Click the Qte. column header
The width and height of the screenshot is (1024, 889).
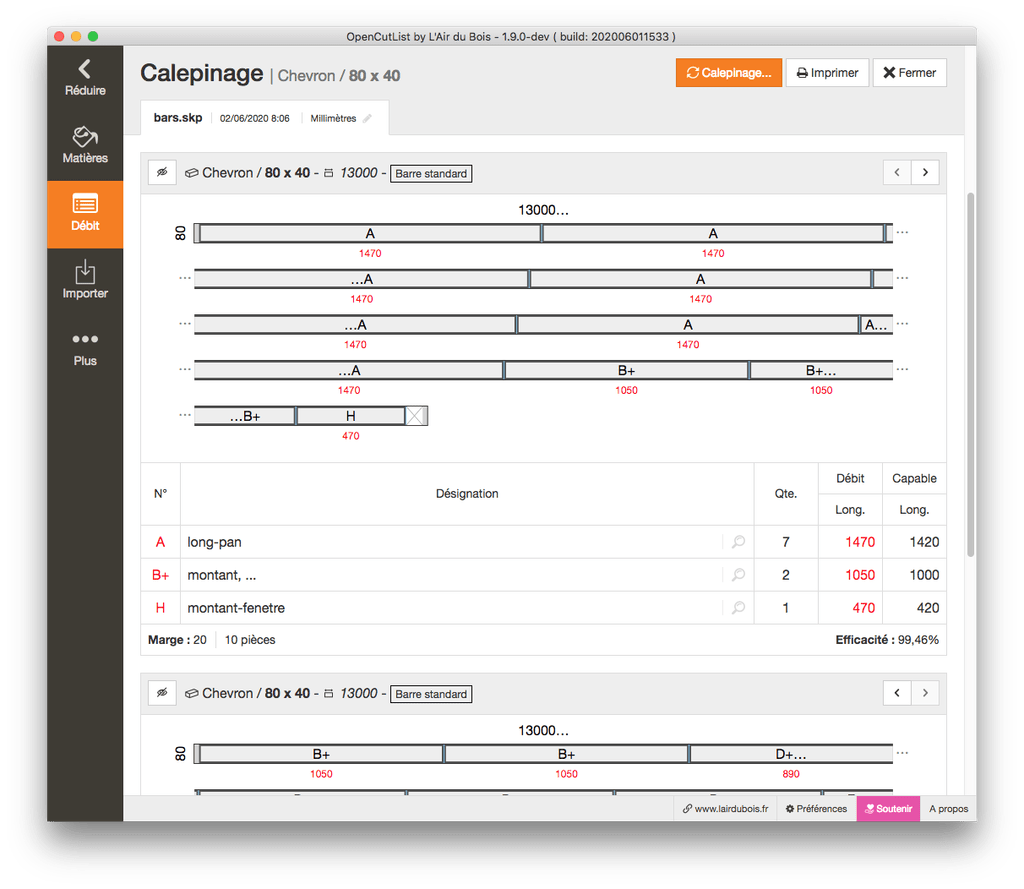click(x=786, y=494)
